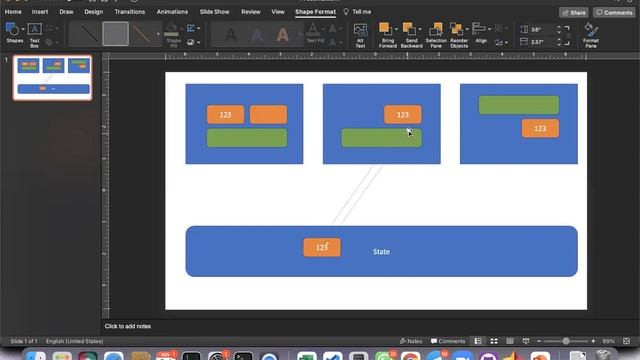Image resolution: width=640 pixels, height=360 pixels.
Task: Click the Text Fill icon
Action: point(313,30)
